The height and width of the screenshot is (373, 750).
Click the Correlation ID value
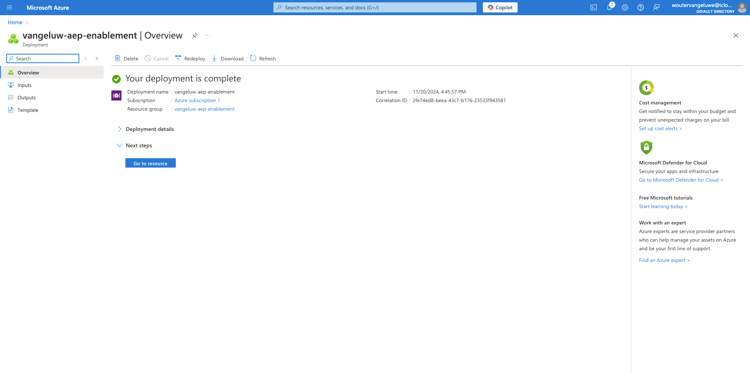coord(459,100)
